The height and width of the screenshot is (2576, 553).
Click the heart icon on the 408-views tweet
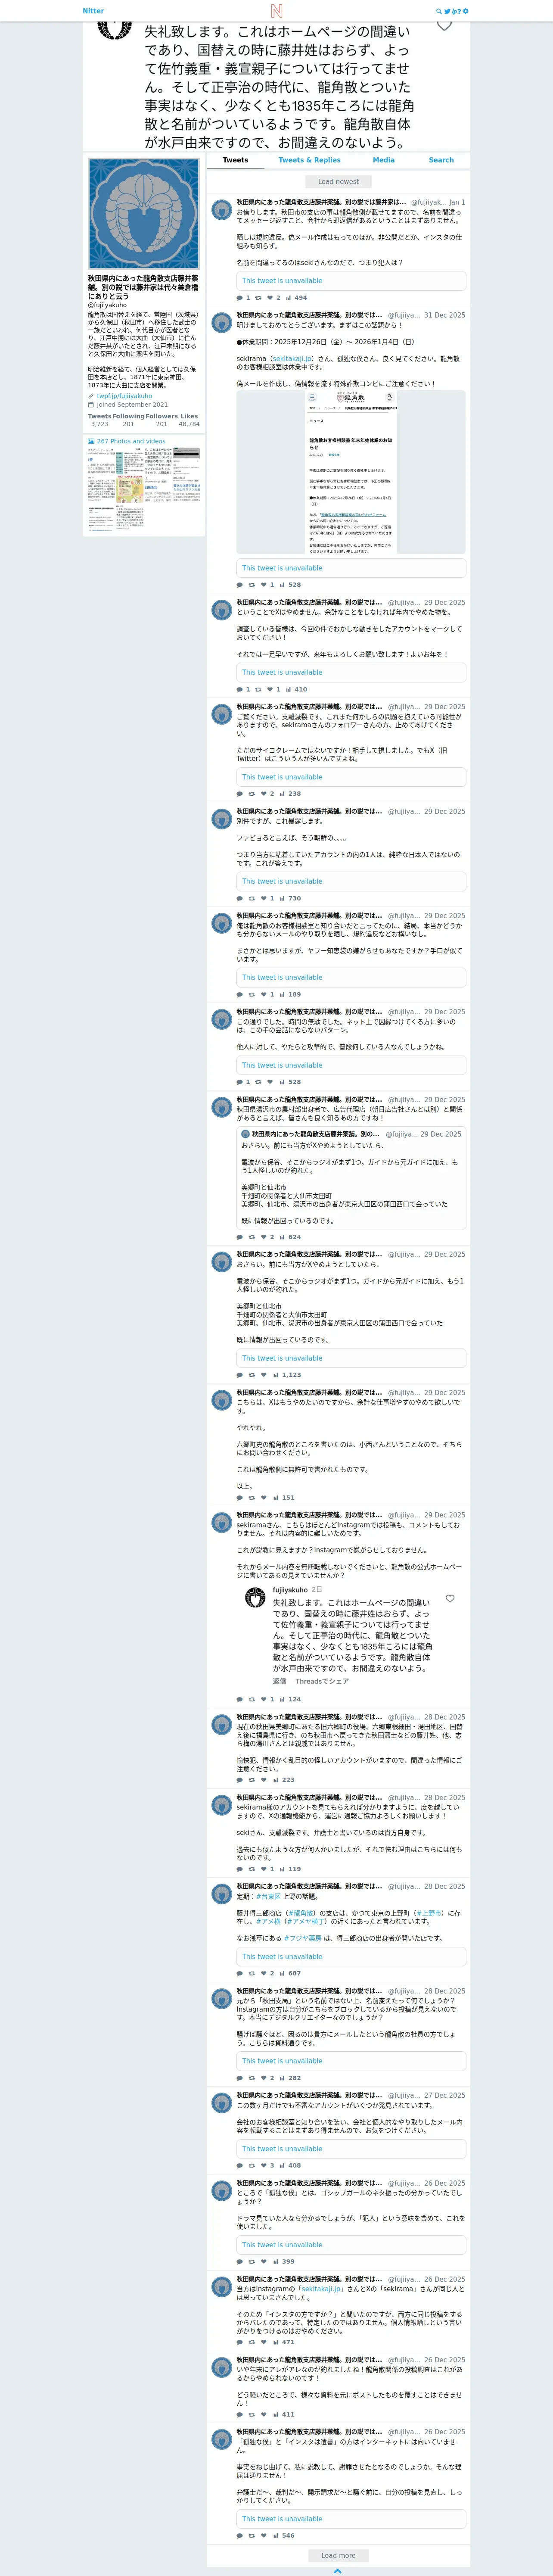tap(263, 2166)
